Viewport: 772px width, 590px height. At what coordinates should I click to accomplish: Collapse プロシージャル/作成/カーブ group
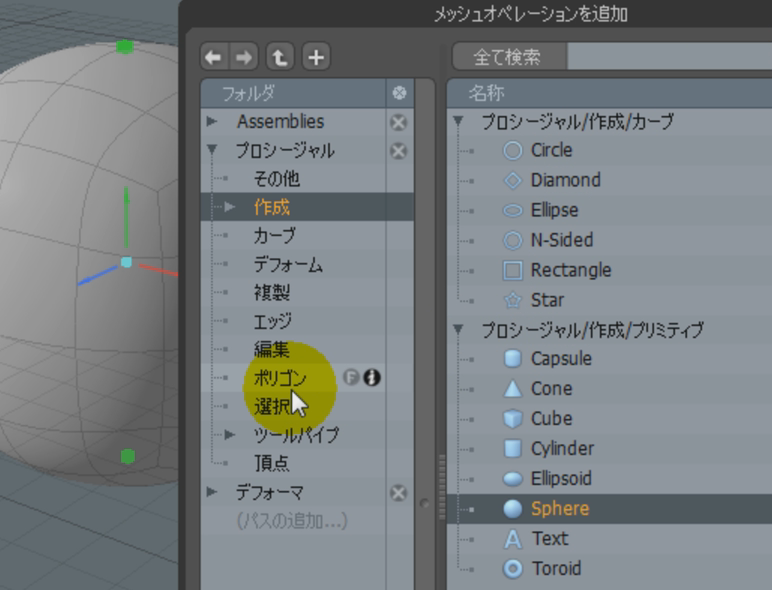coord(459,122)
